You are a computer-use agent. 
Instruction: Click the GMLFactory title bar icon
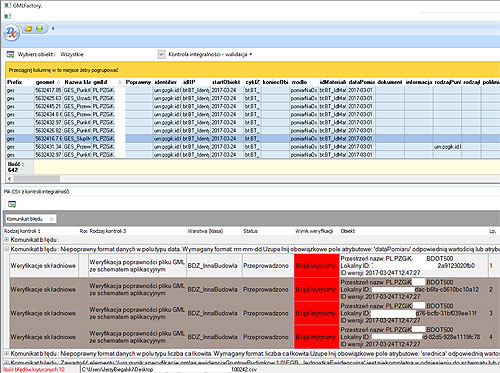pos(7,5)
